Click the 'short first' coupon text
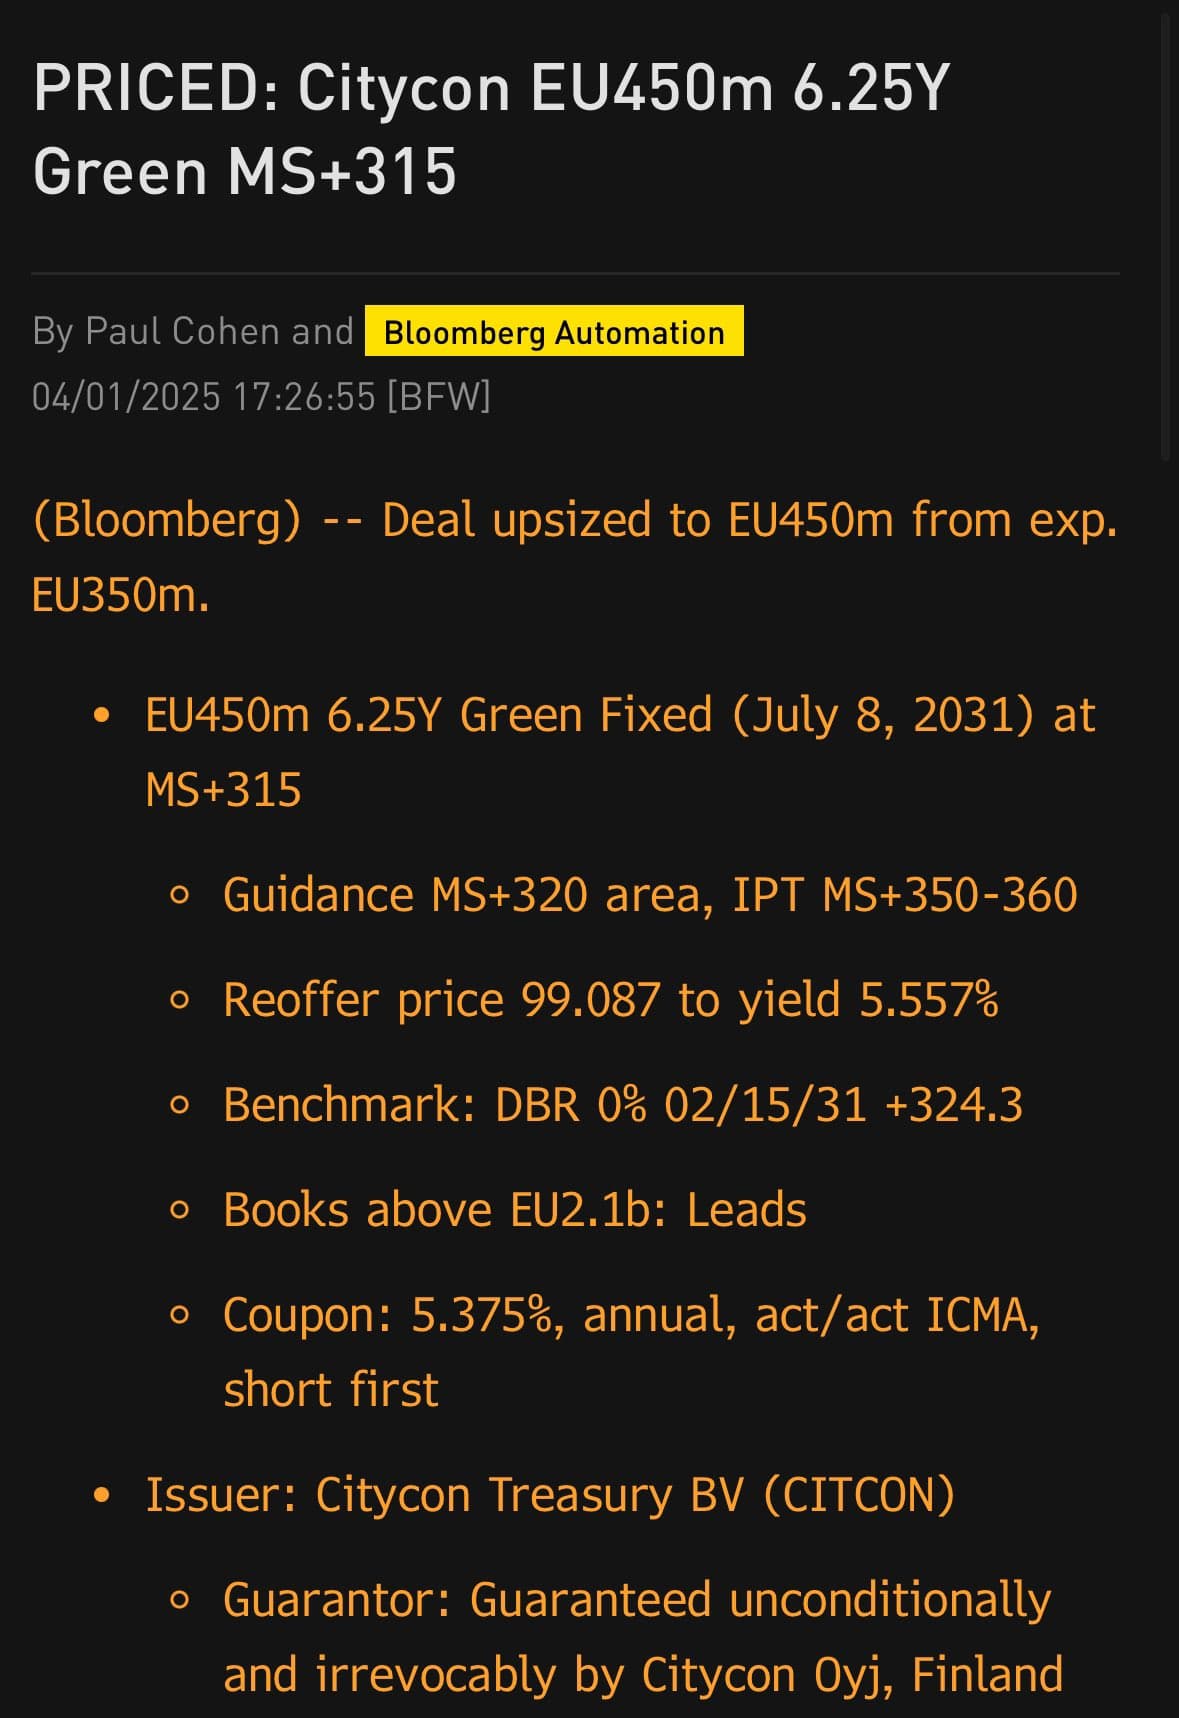Screen dimensions: 1179x1718 point(331,1389)
